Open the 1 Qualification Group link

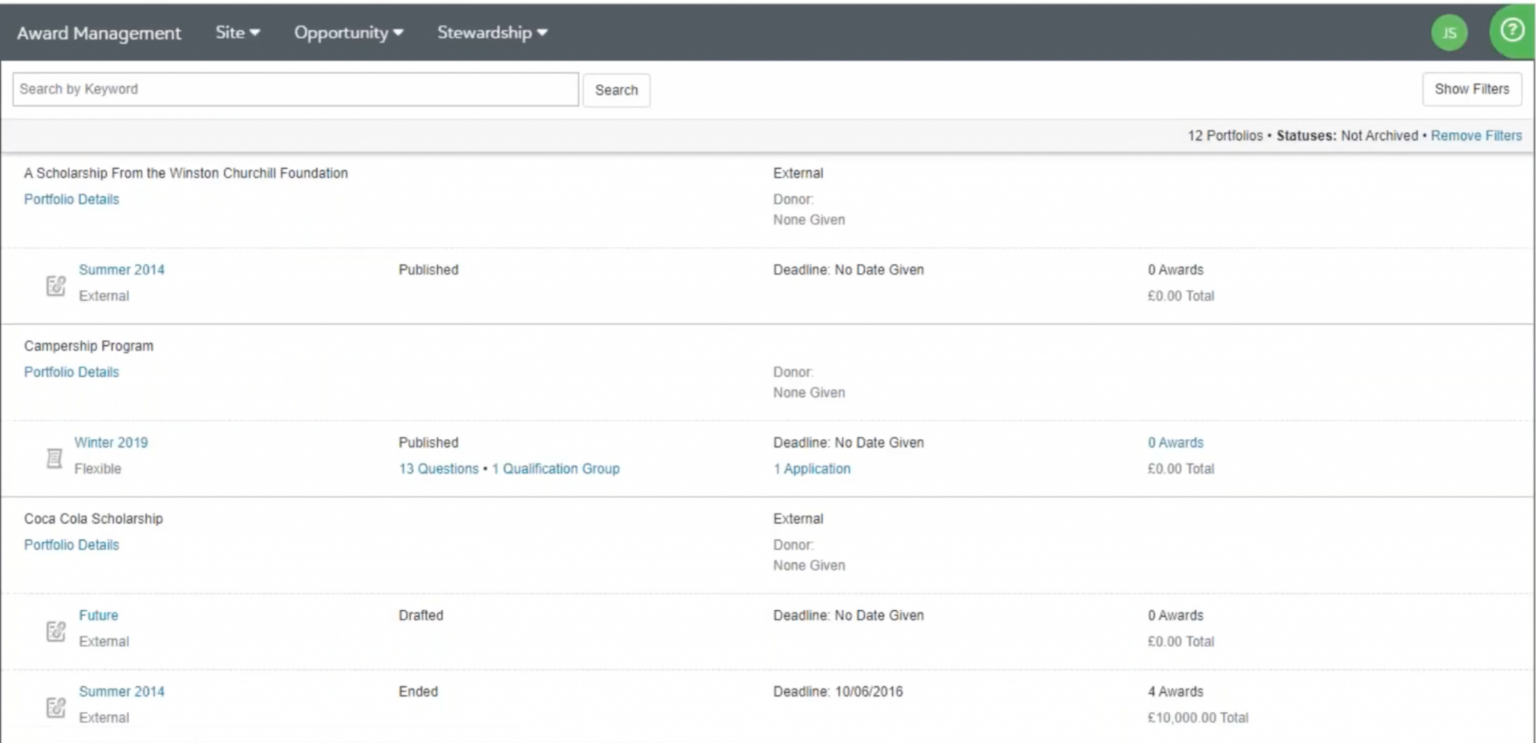point(557,468)
